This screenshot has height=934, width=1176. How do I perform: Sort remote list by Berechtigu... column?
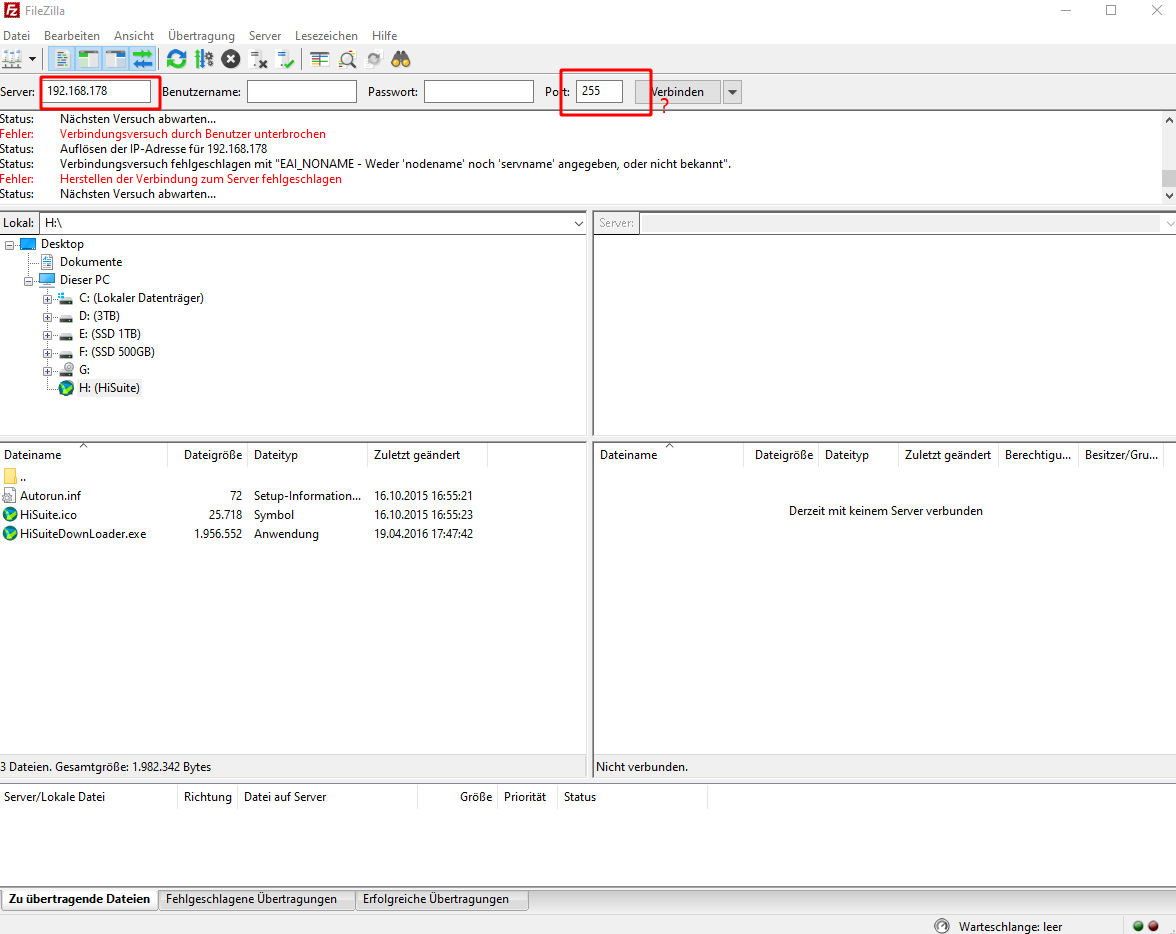tap(1038, 455)
